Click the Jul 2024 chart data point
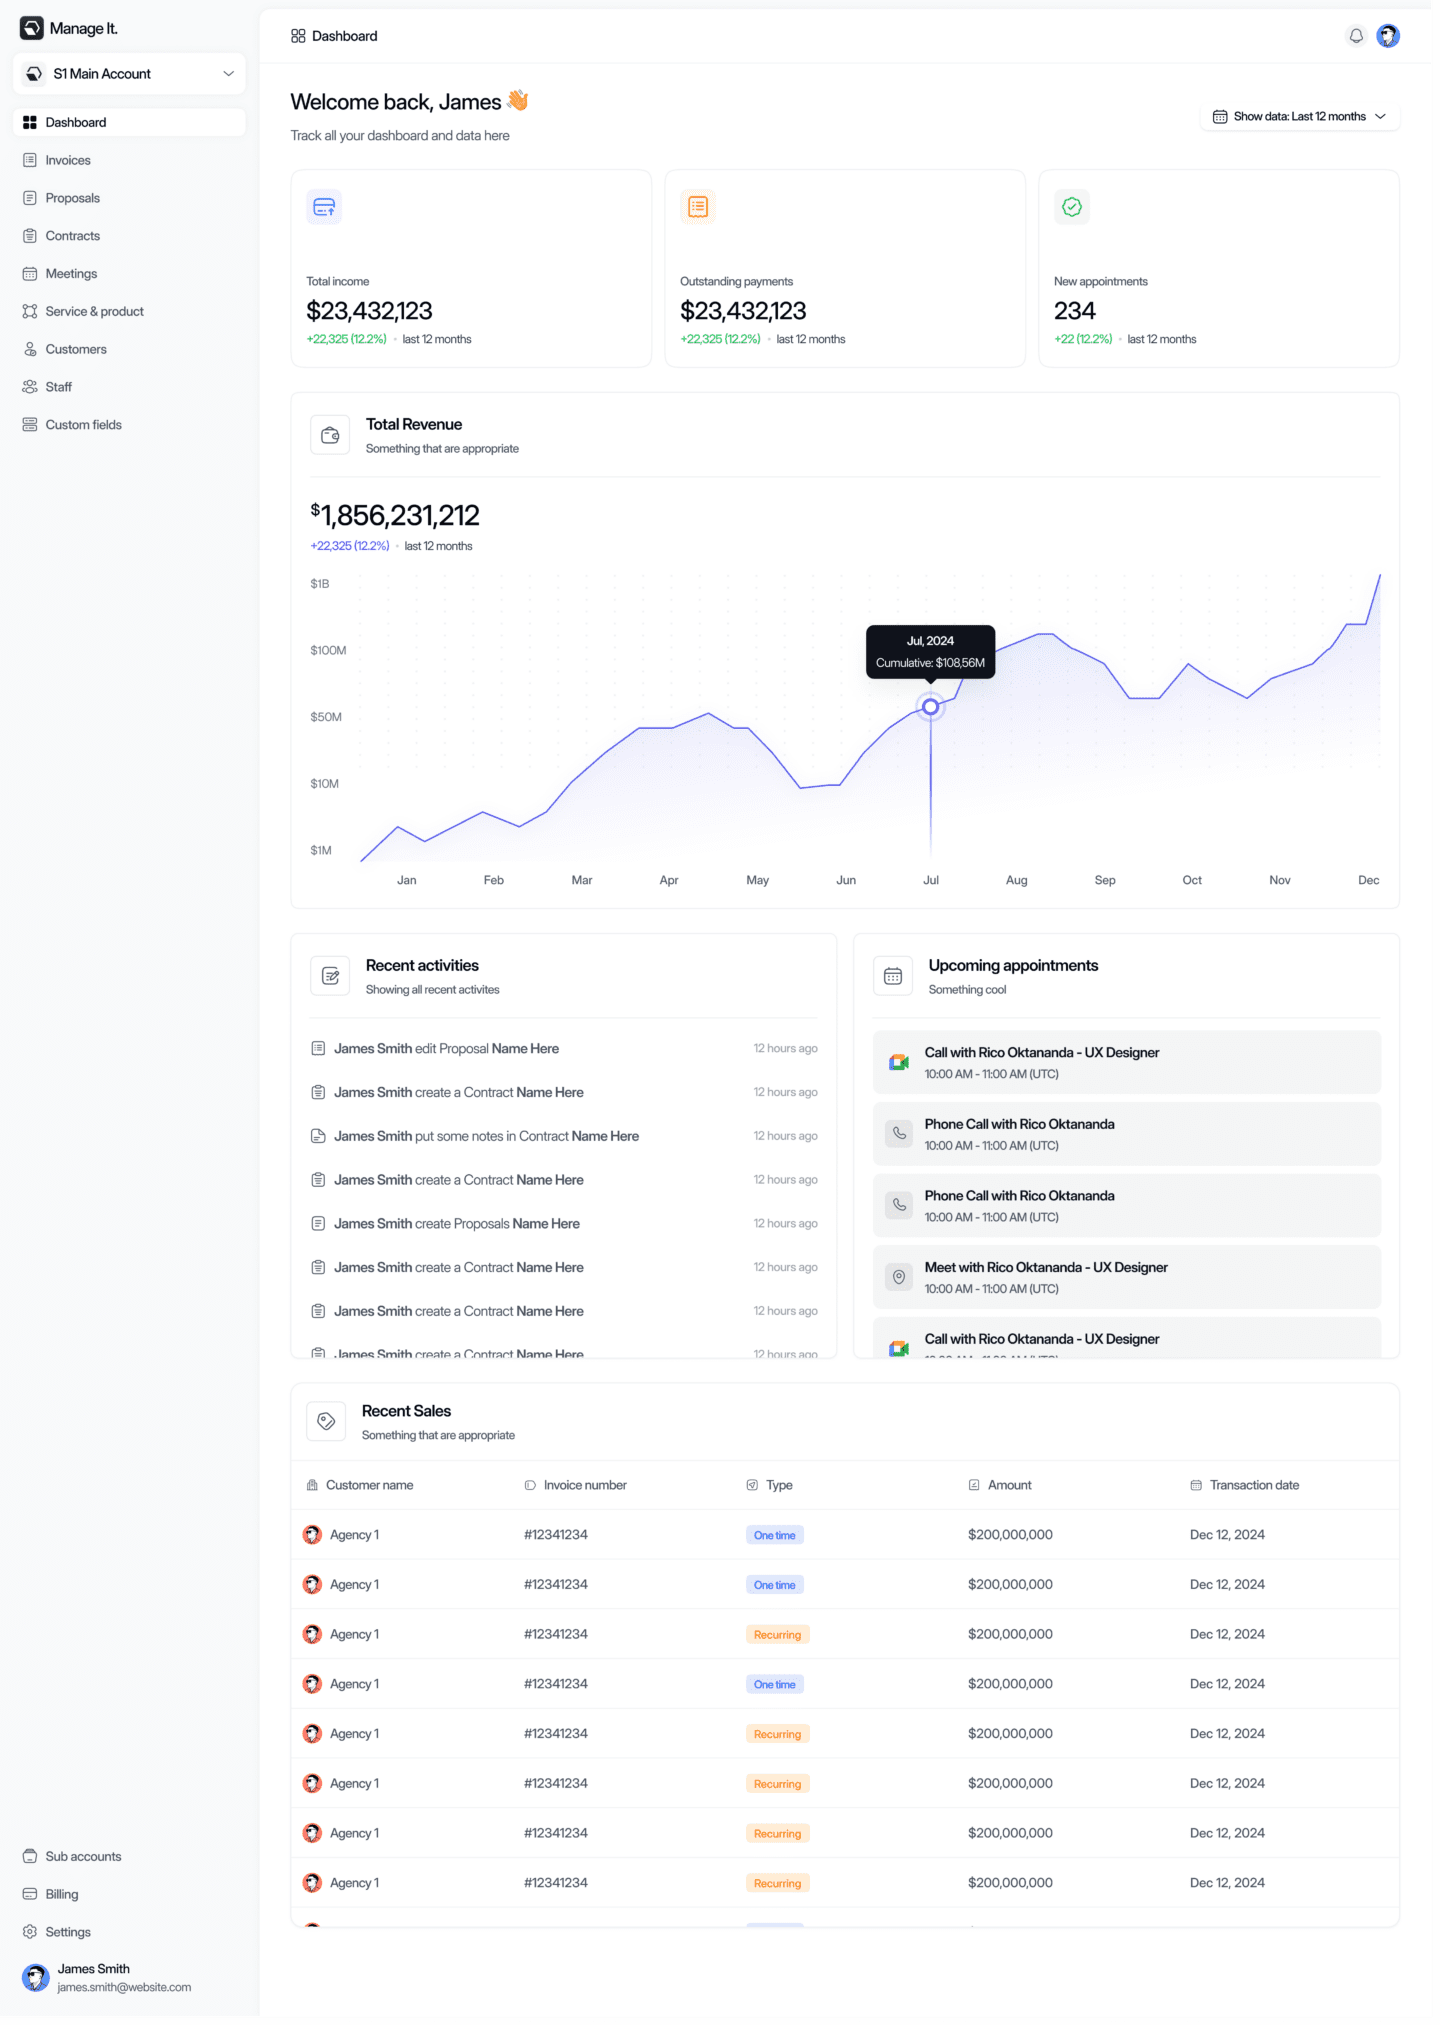The image size is (1440, 2025). point(931,707)
